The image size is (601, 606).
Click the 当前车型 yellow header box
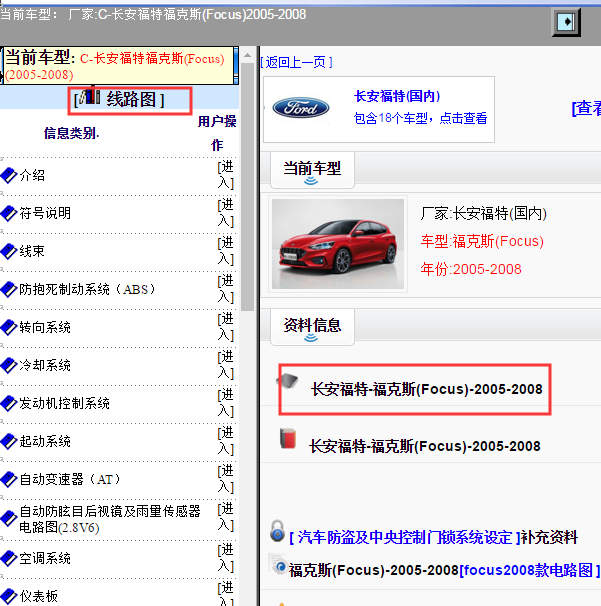(119, 66)
